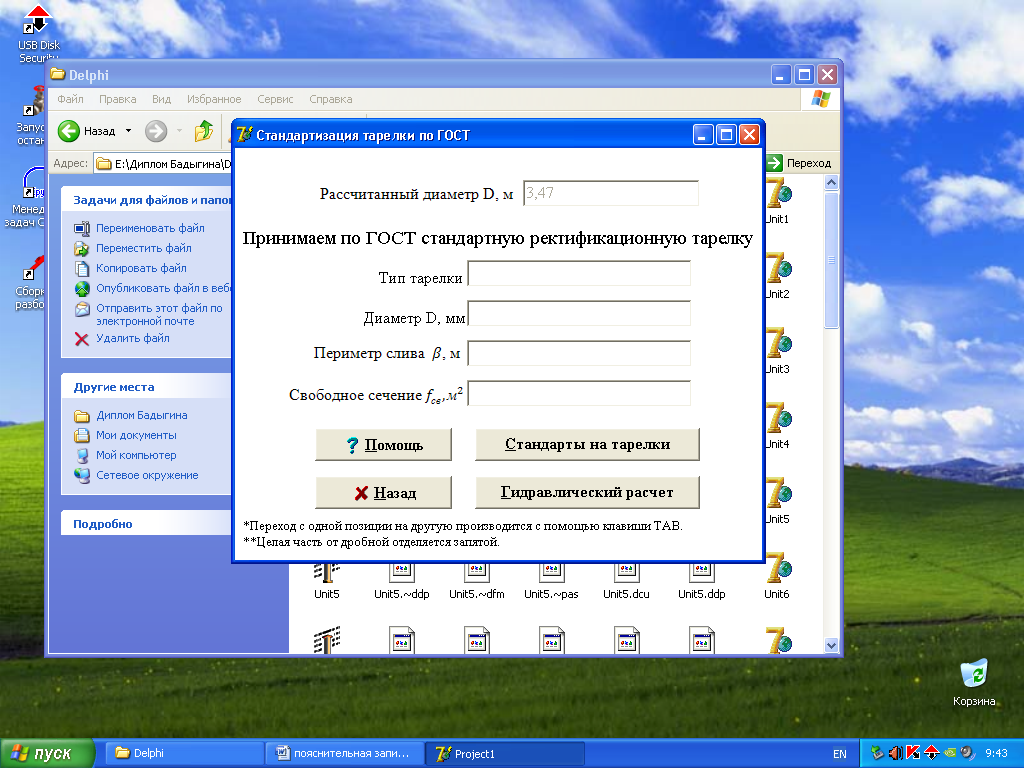Open the Правка menu

[118, 99]
